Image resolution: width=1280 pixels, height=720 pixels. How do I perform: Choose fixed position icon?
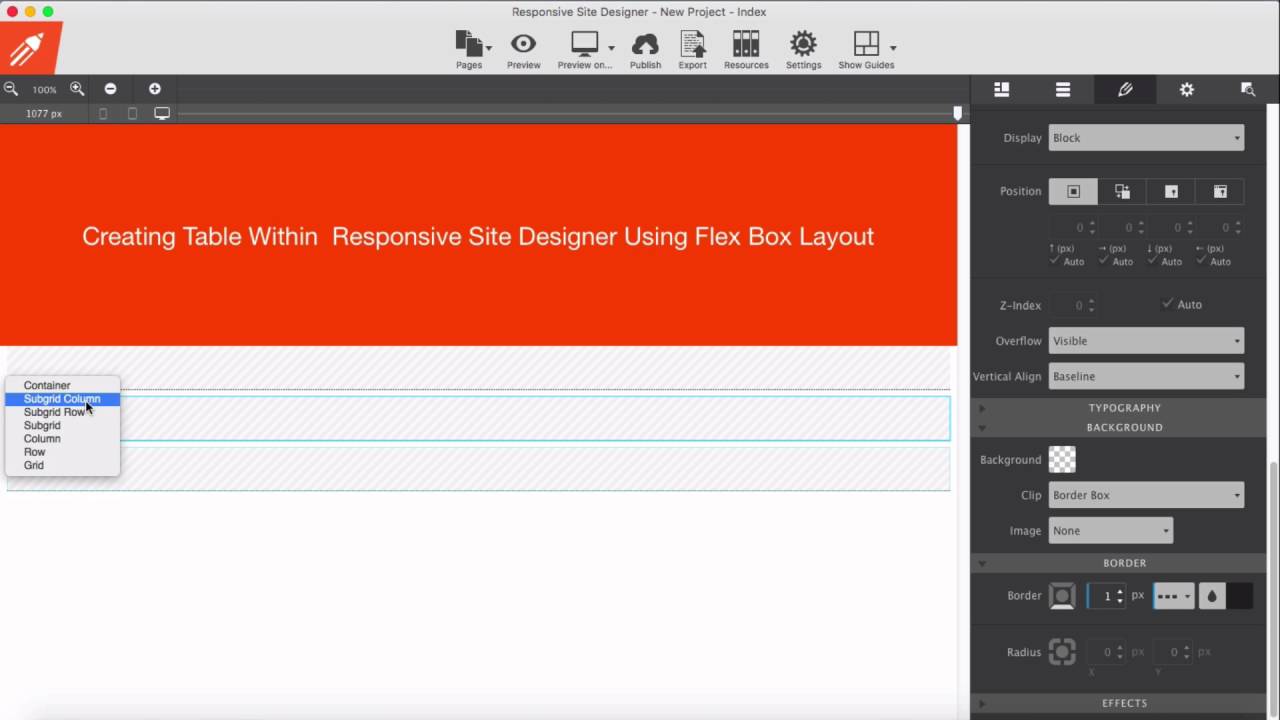1220,192
